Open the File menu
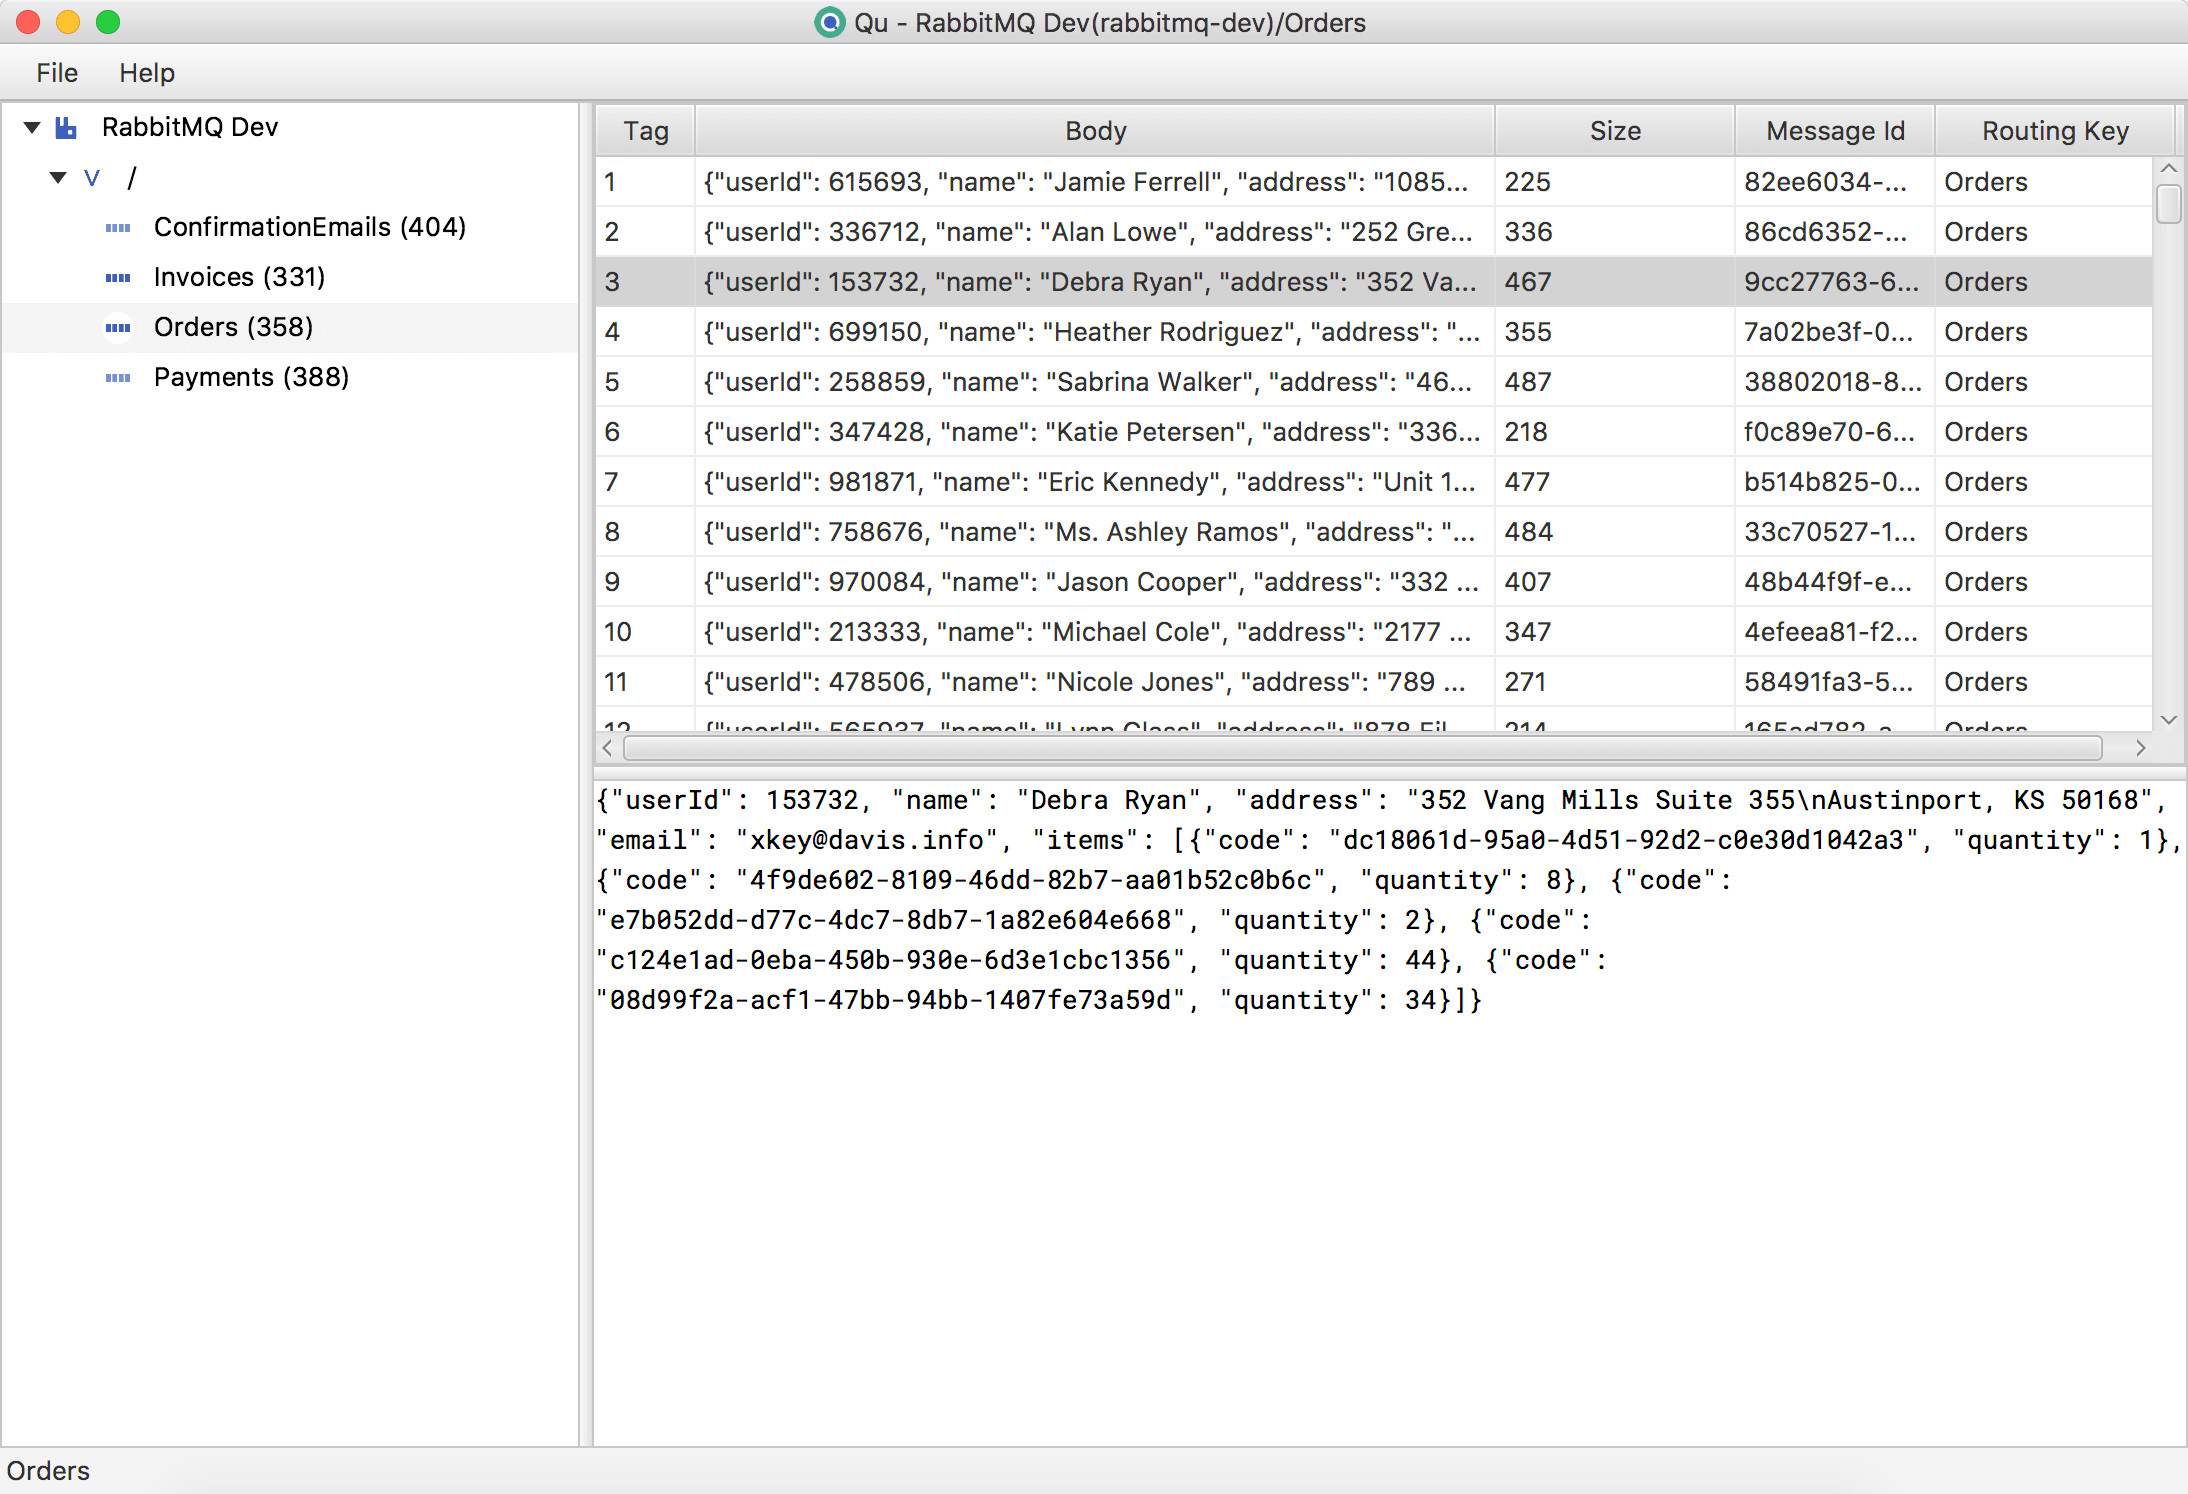The height and width of the screenshot is (1494, 2188). coord(57,73)
